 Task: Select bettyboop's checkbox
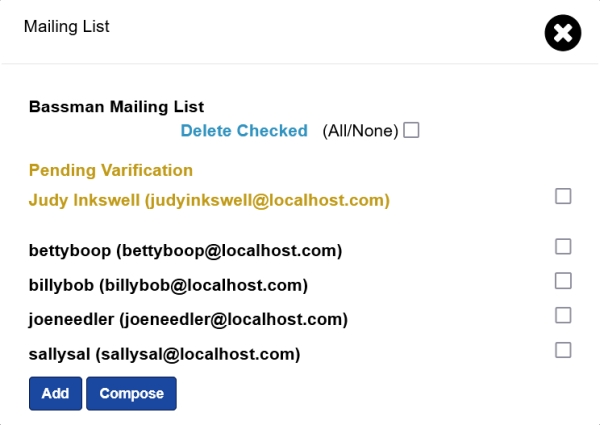point(563,246)
